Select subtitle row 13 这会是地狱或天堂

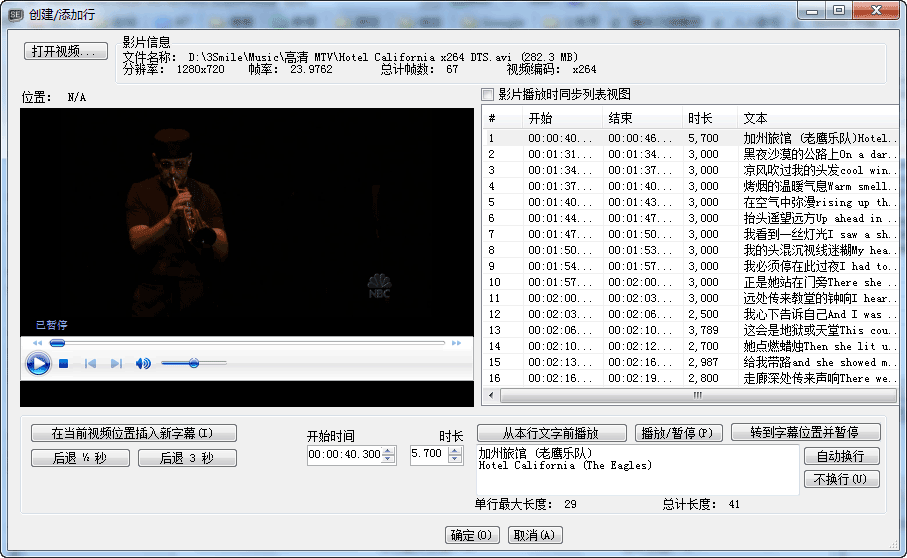[x=691, y=330]
